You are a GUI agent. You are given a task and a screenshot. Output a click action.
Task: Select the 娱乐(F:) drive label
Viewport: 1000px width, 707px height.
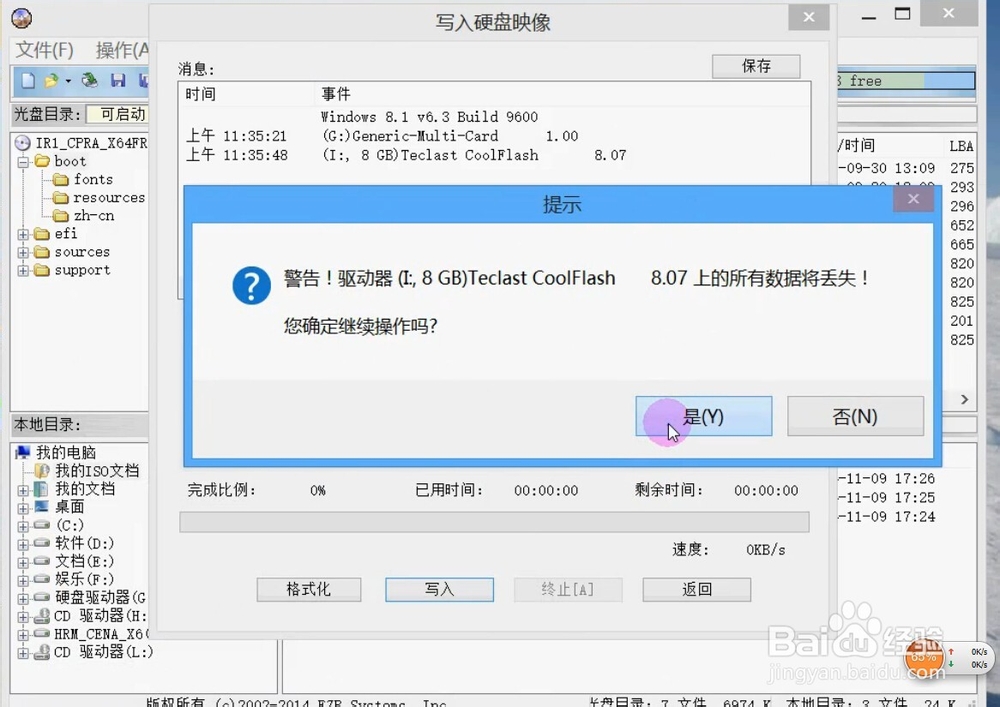84,579
